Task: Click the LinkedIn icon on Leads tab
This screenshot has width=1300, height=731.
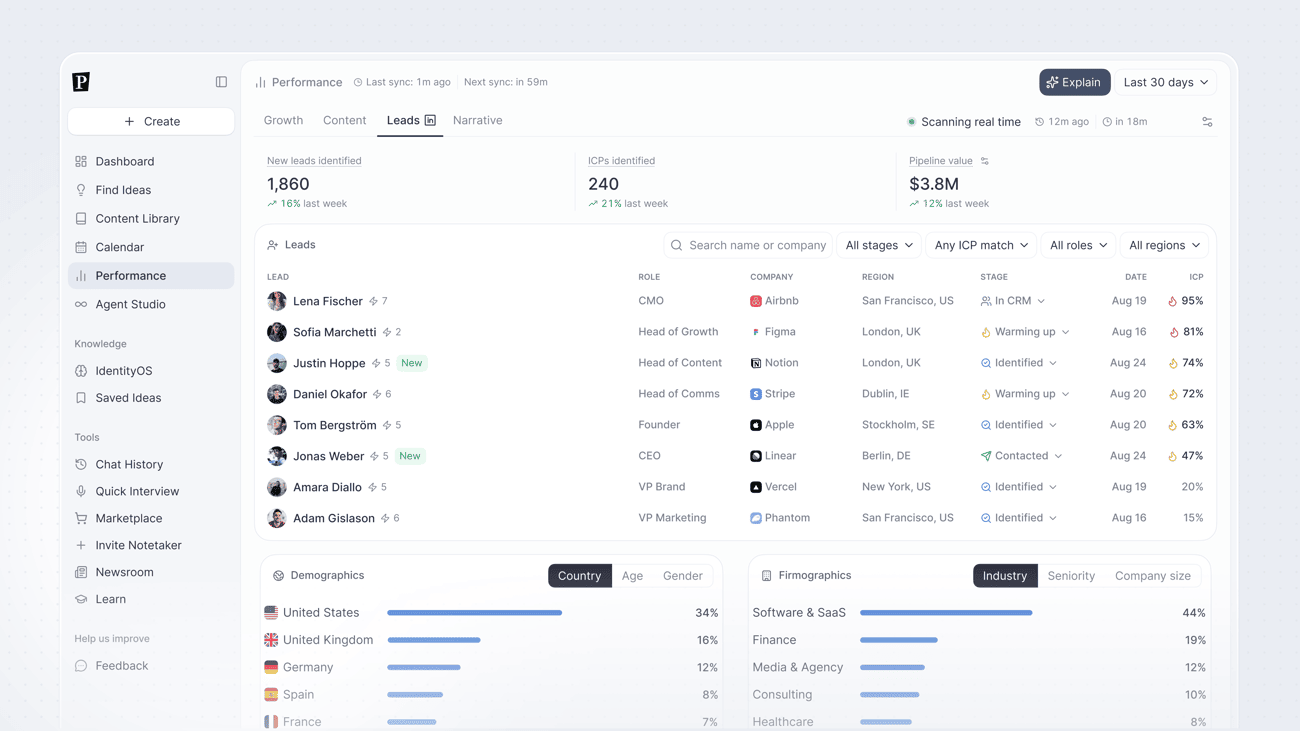Action: click(x=430, y=120)
